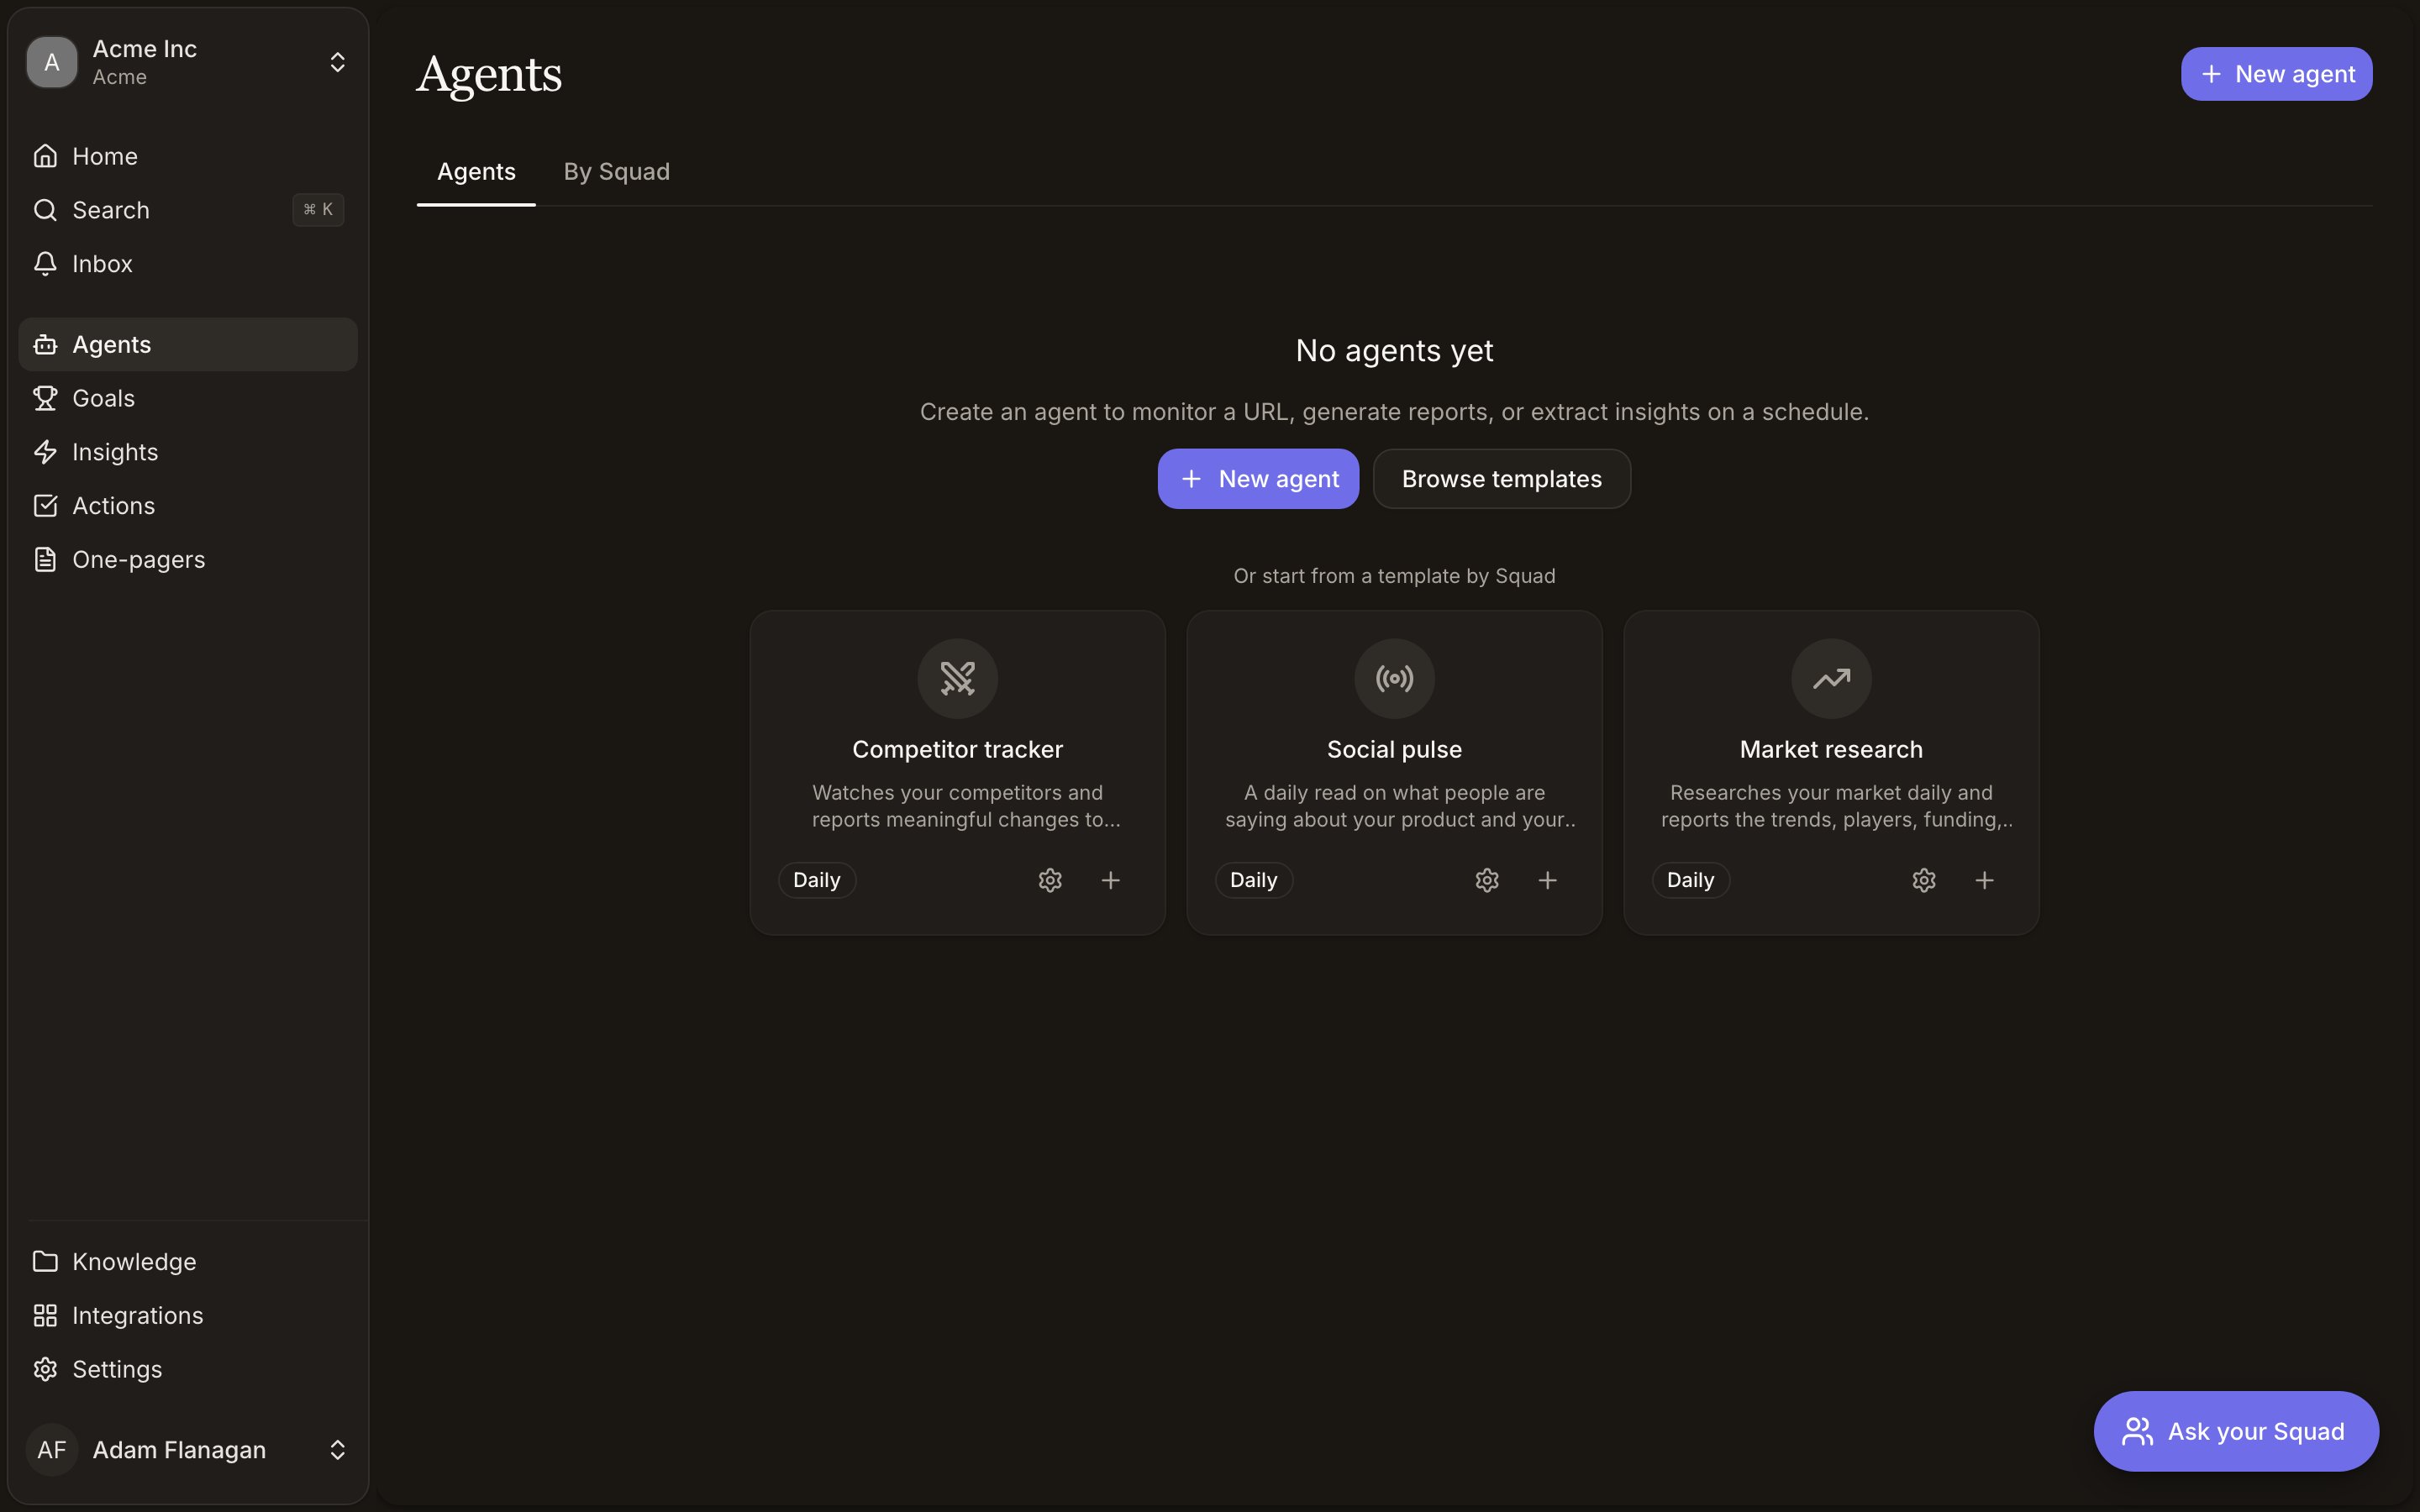Click the Search magnifier icon

(45, 210)
